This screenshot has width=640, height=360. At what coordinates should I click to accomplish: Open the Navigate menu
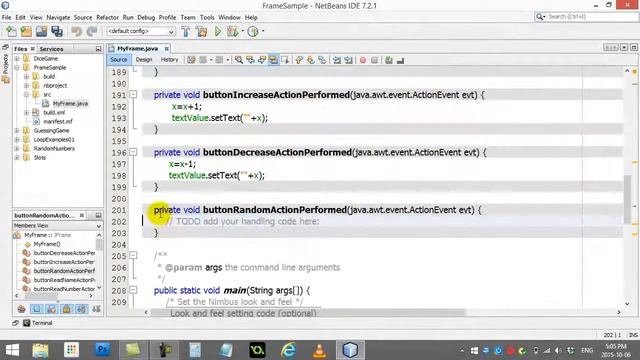(x=58, y=18)
